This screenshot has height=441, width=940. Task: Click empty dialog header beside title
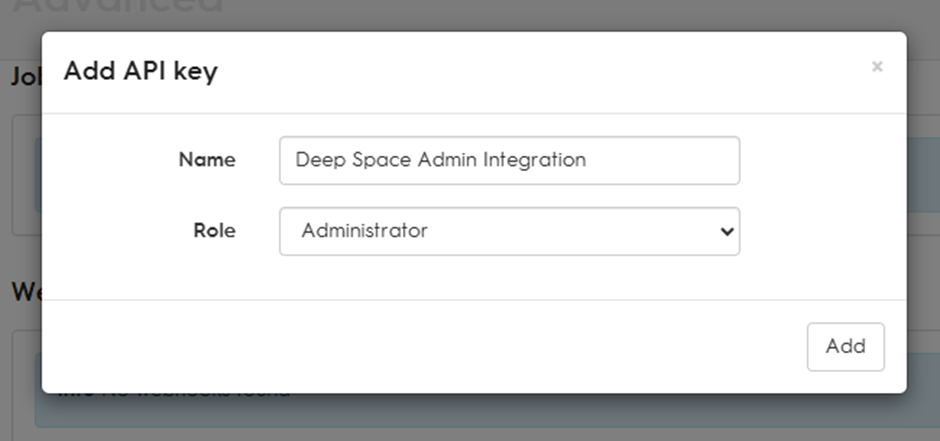(x=540, y=71)
